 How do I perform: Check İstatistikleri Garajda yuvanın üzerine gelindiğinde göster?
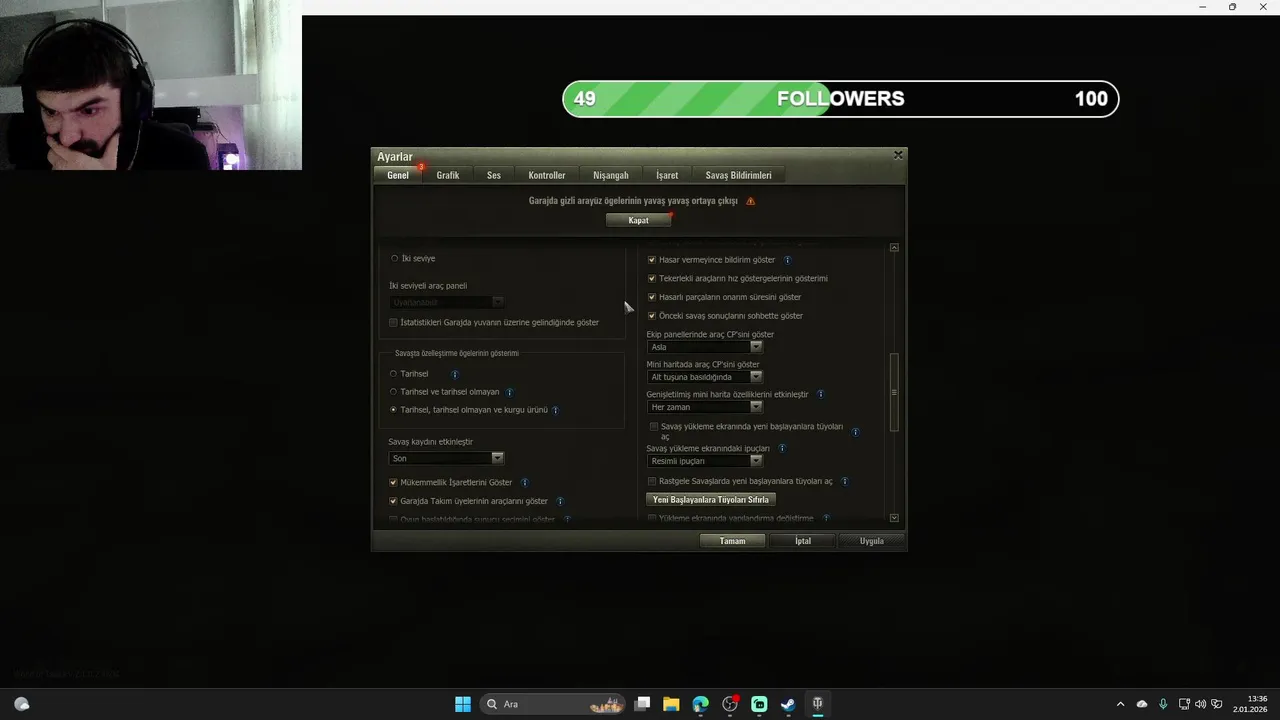coord(393,322)
